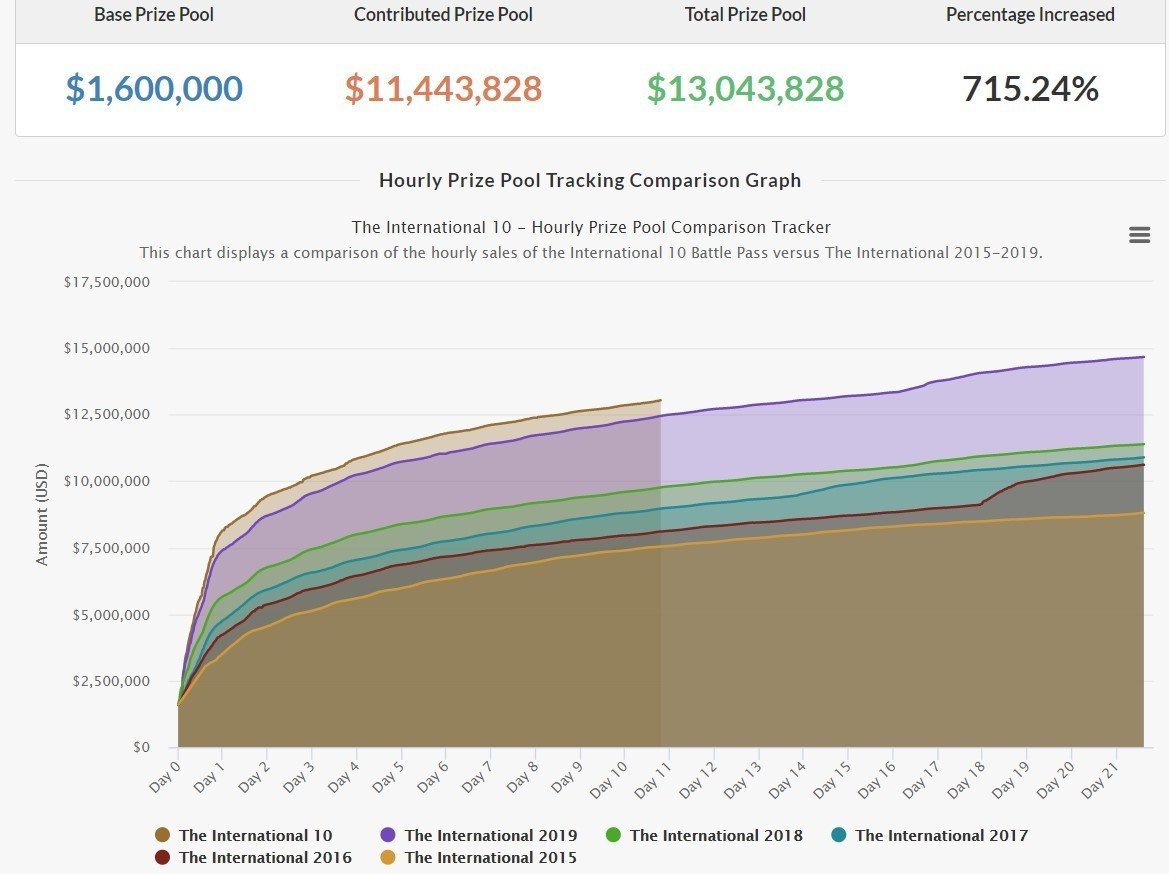Click the Amount (USD) axis title
This screenshot has width=1169, height=874.
pyautogui.click(x=42, y=515)
